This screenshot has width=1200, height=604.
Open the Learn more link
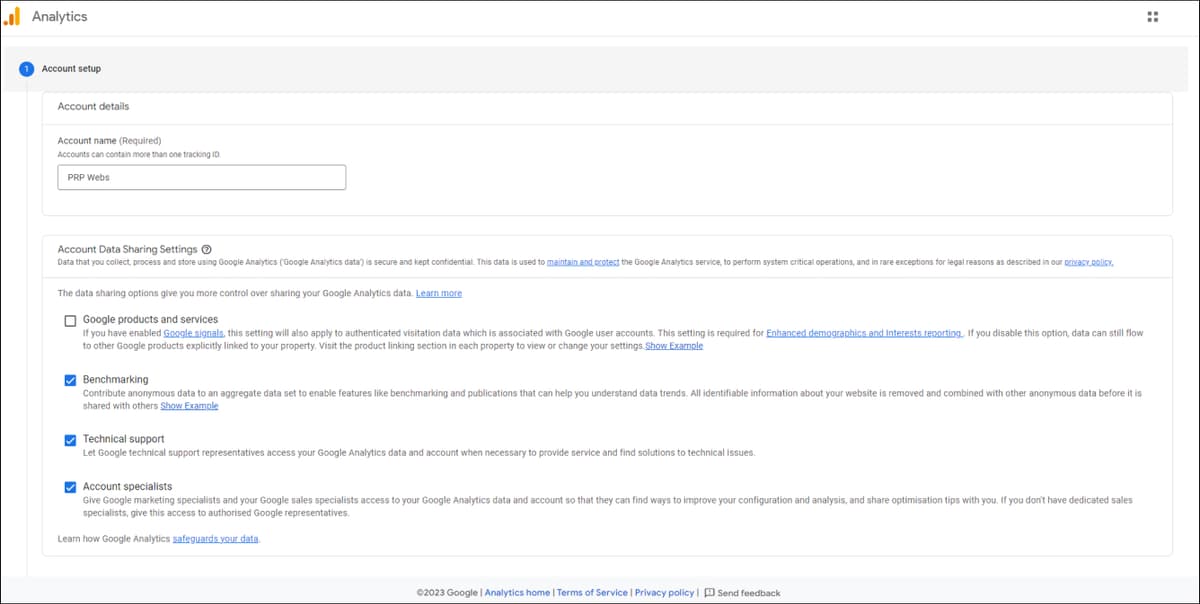[439, 293]
